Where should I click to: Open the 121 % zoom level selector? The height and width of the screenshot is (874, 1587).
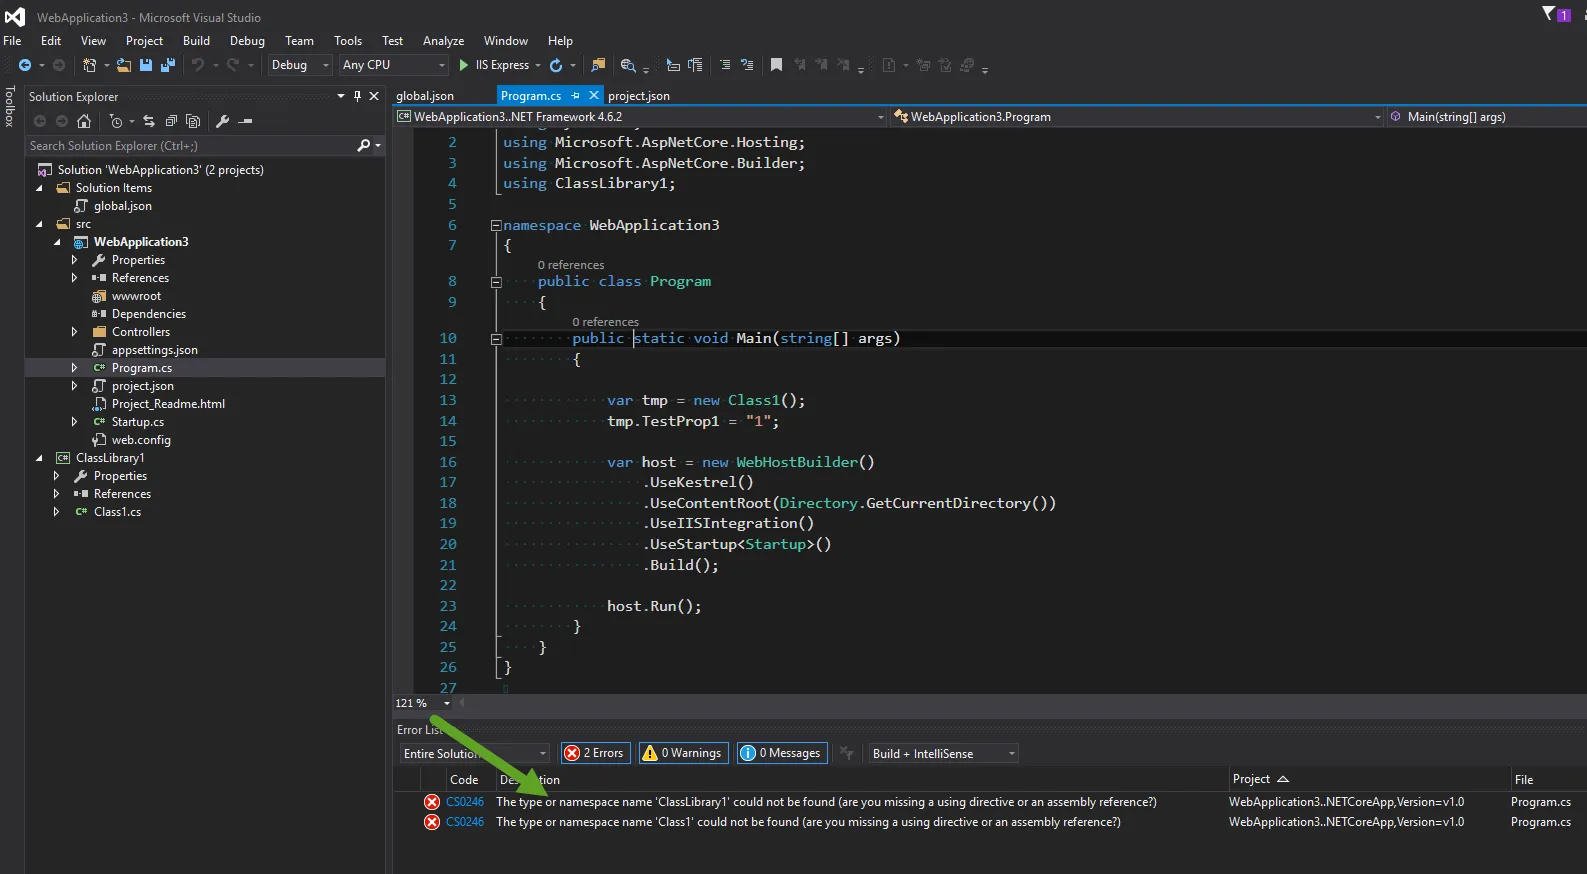tap(446, 703)
